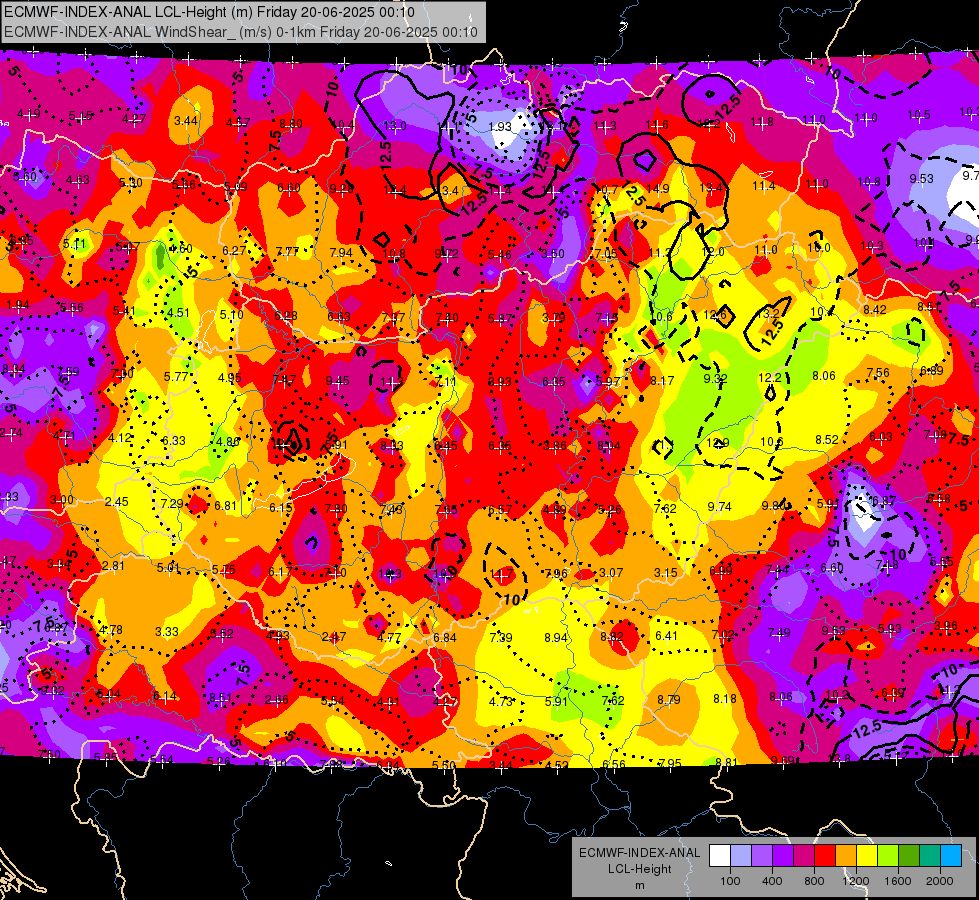979x900 pixels.
Task: Click the legend heading ECMWF-INDEX-ANAL
Action: (x=640, y=853)
